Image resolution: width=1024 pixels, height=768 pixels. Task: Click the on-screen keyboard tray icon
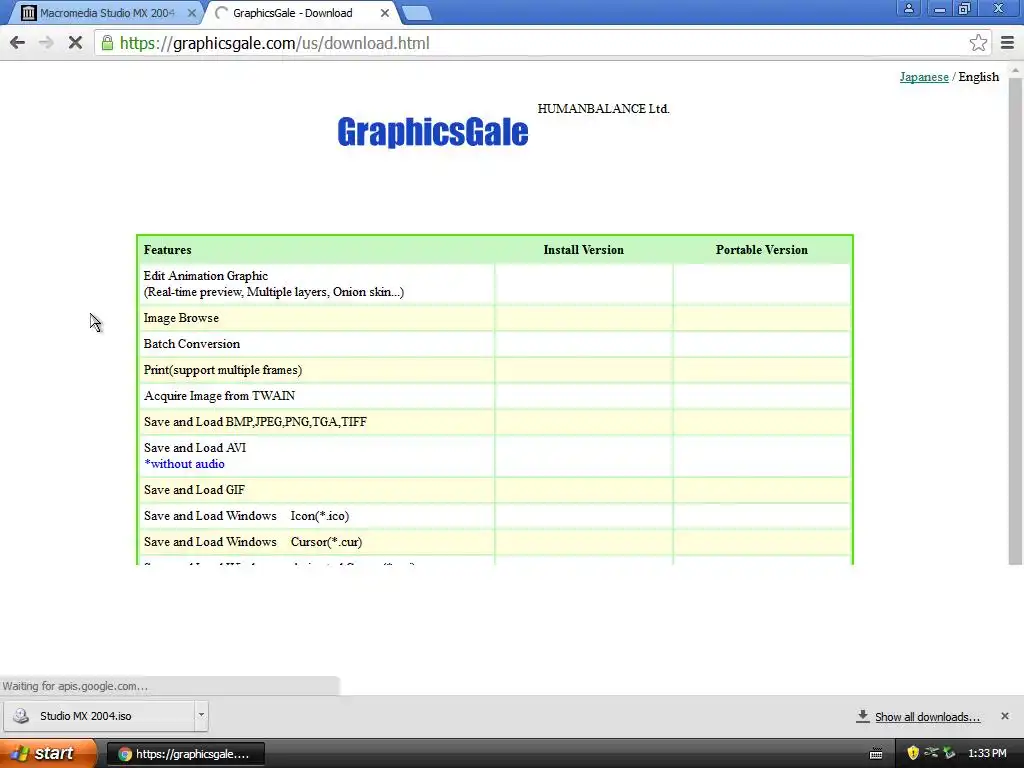pos(876,754)
